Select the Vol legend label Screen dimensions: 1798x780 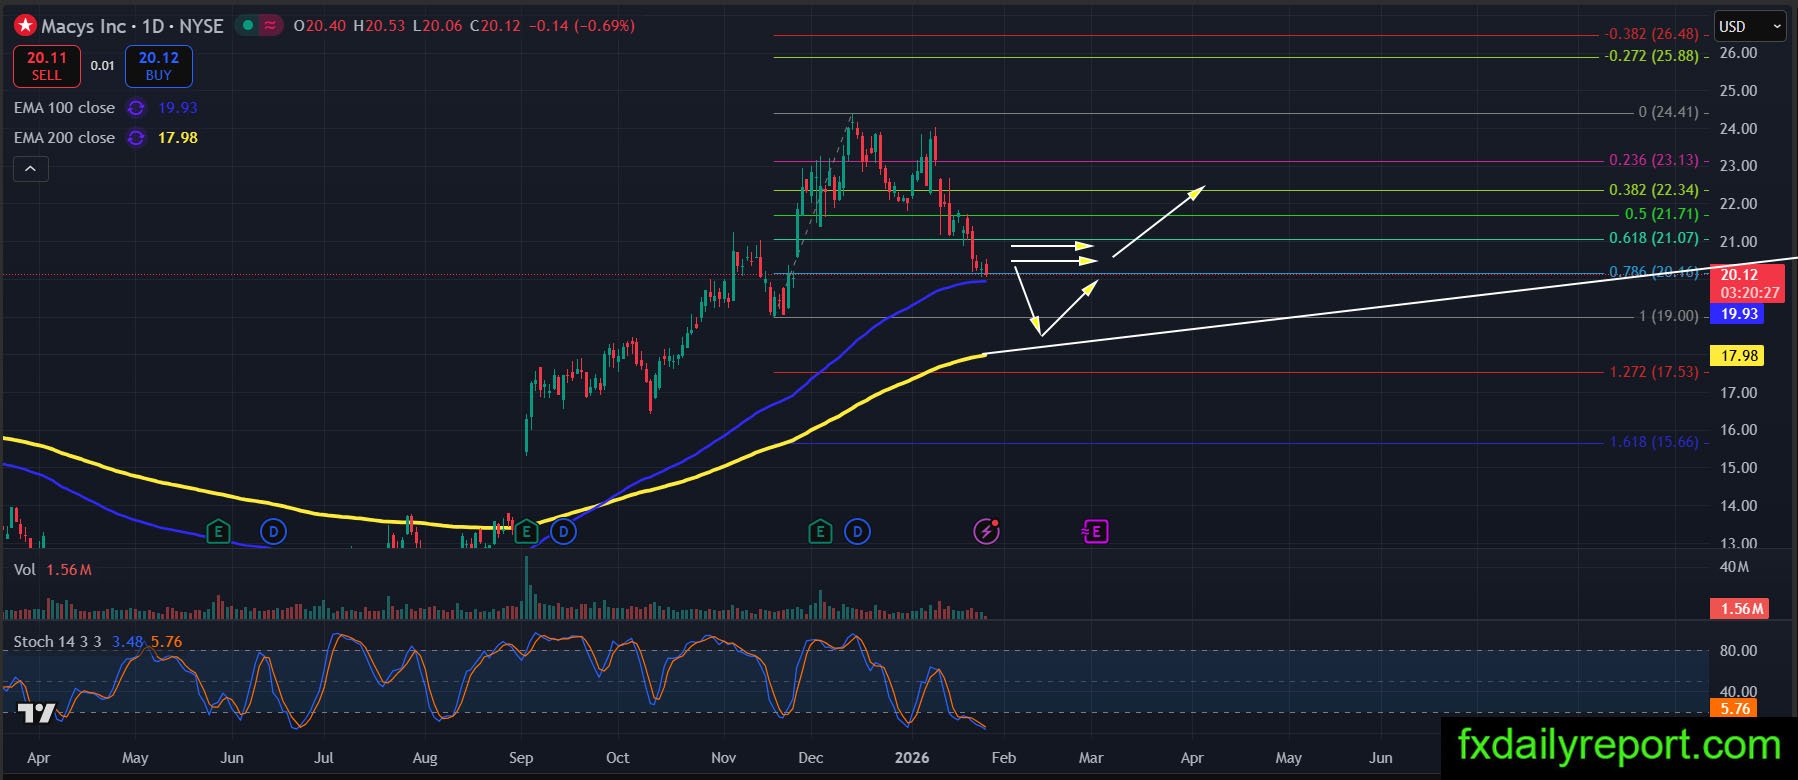pyautogui.click(x=25, y=570)
